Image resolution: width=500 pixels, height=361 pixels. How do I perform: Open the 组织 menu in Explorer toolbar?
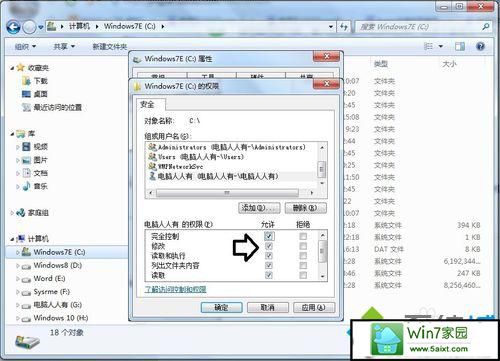tap(25, 47)
